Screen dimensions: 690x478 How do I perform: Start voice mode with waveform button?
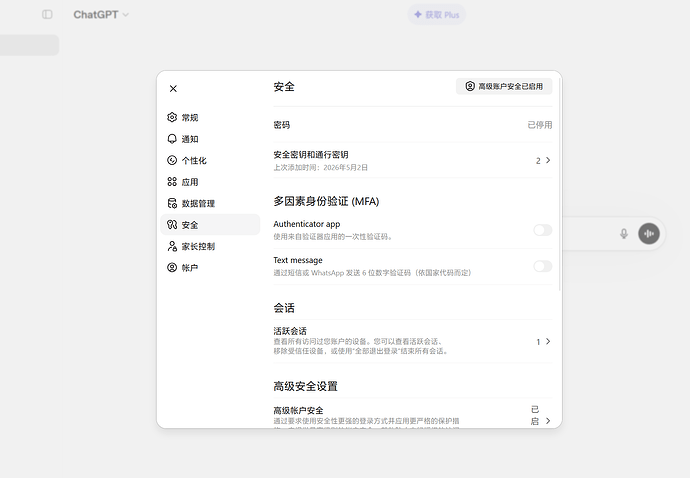point(649,234)
